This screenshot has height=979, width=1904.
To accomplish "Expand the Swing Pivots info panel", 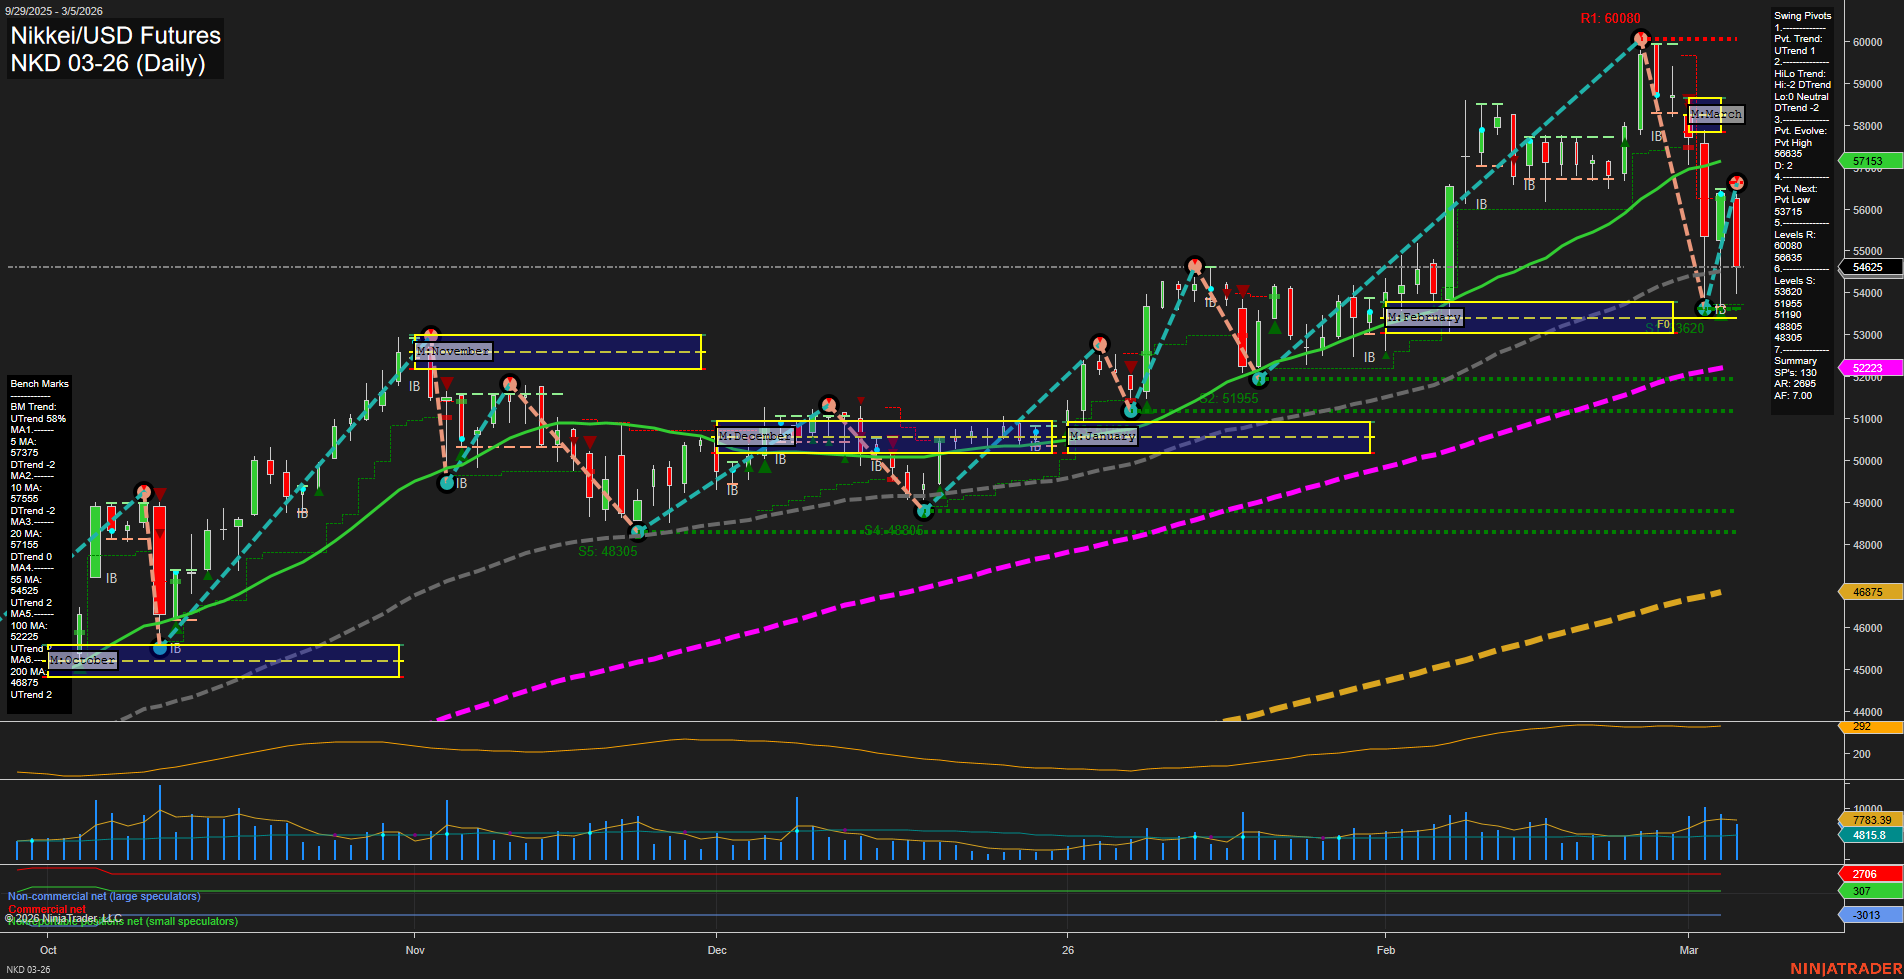I will click(1800, 15).
